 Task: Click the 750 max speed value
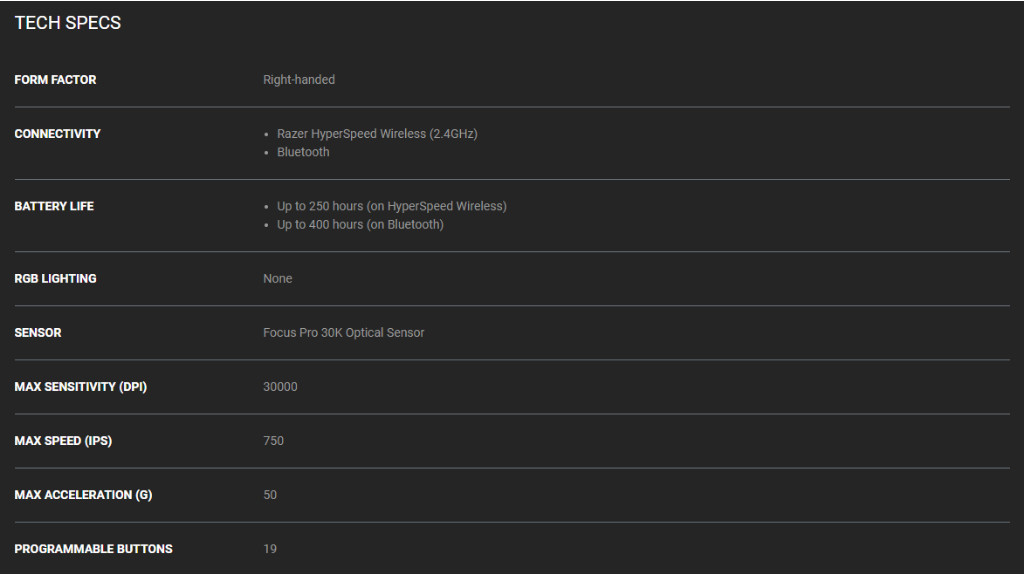pyautogui.click(x=273, y=441)
